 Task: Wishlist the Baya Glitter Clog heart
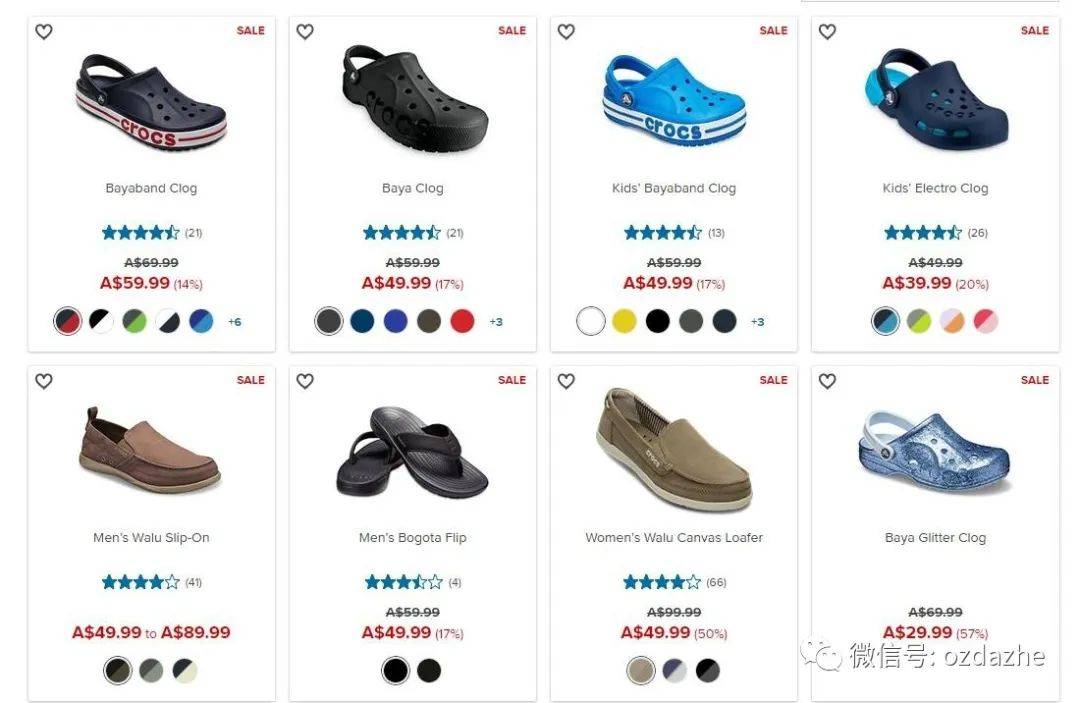827,381
